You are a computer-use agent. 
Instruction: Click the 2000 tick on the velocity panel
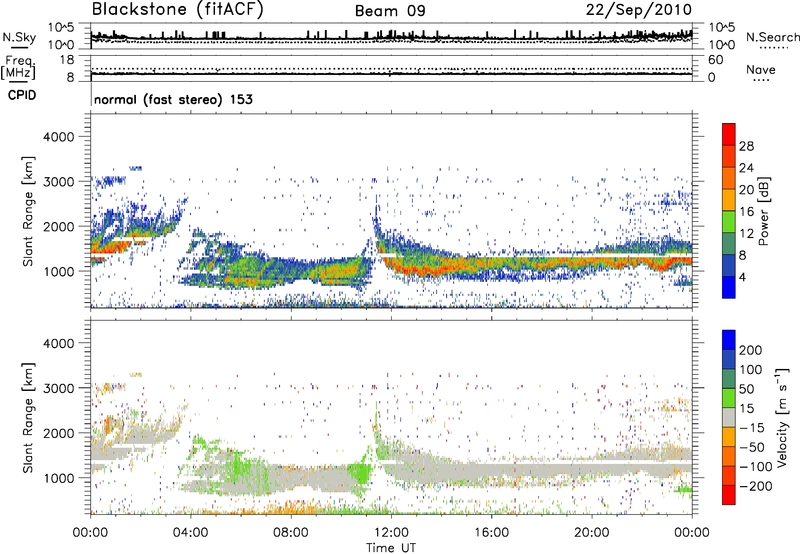point(58,433)
